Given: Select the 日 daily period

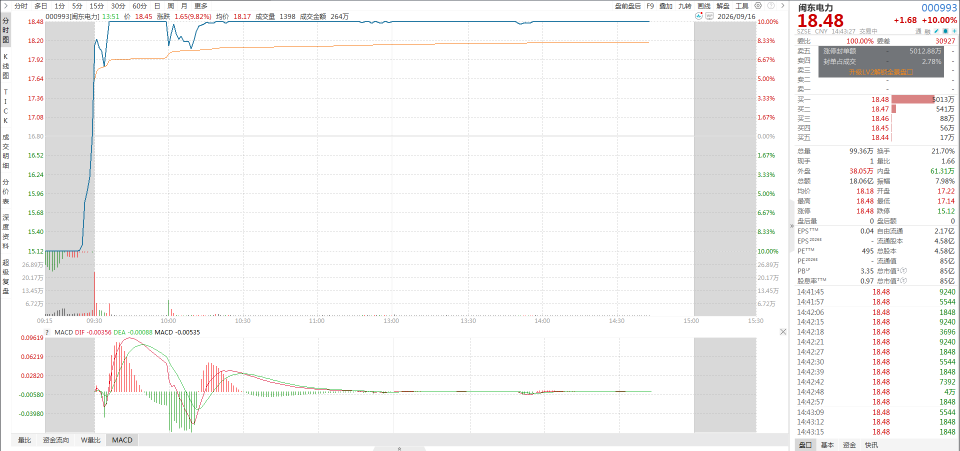Looking at the screenshot, I should [x=157, y=6].
